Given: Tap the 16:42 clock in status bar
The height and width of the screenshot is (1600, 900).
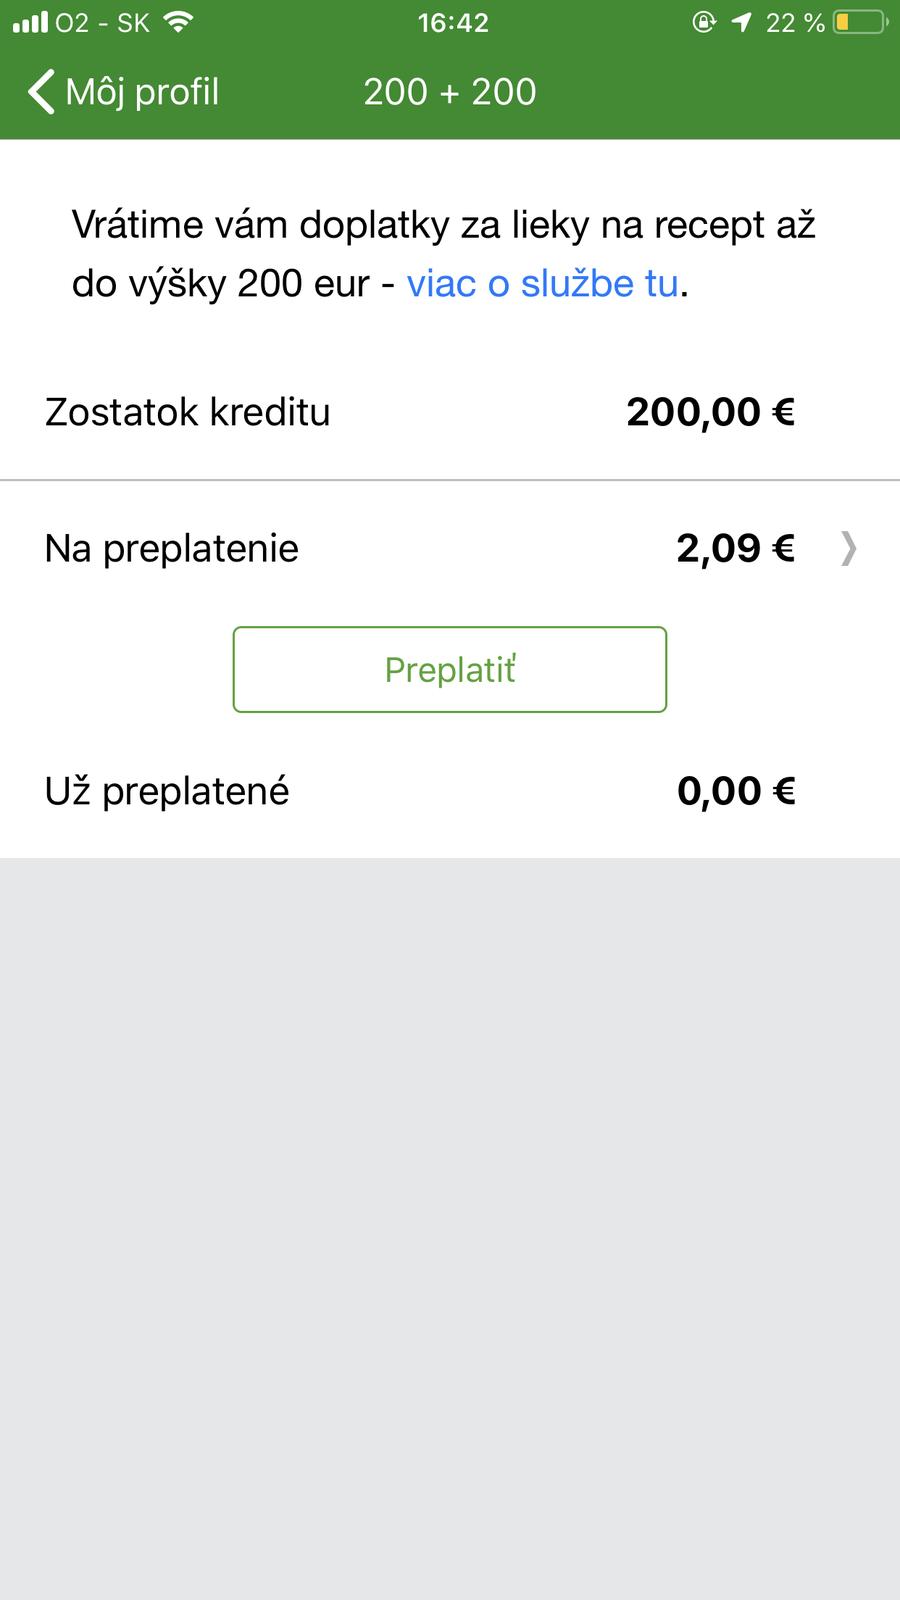Looking at the screenshot, I should tap(453, 22).
